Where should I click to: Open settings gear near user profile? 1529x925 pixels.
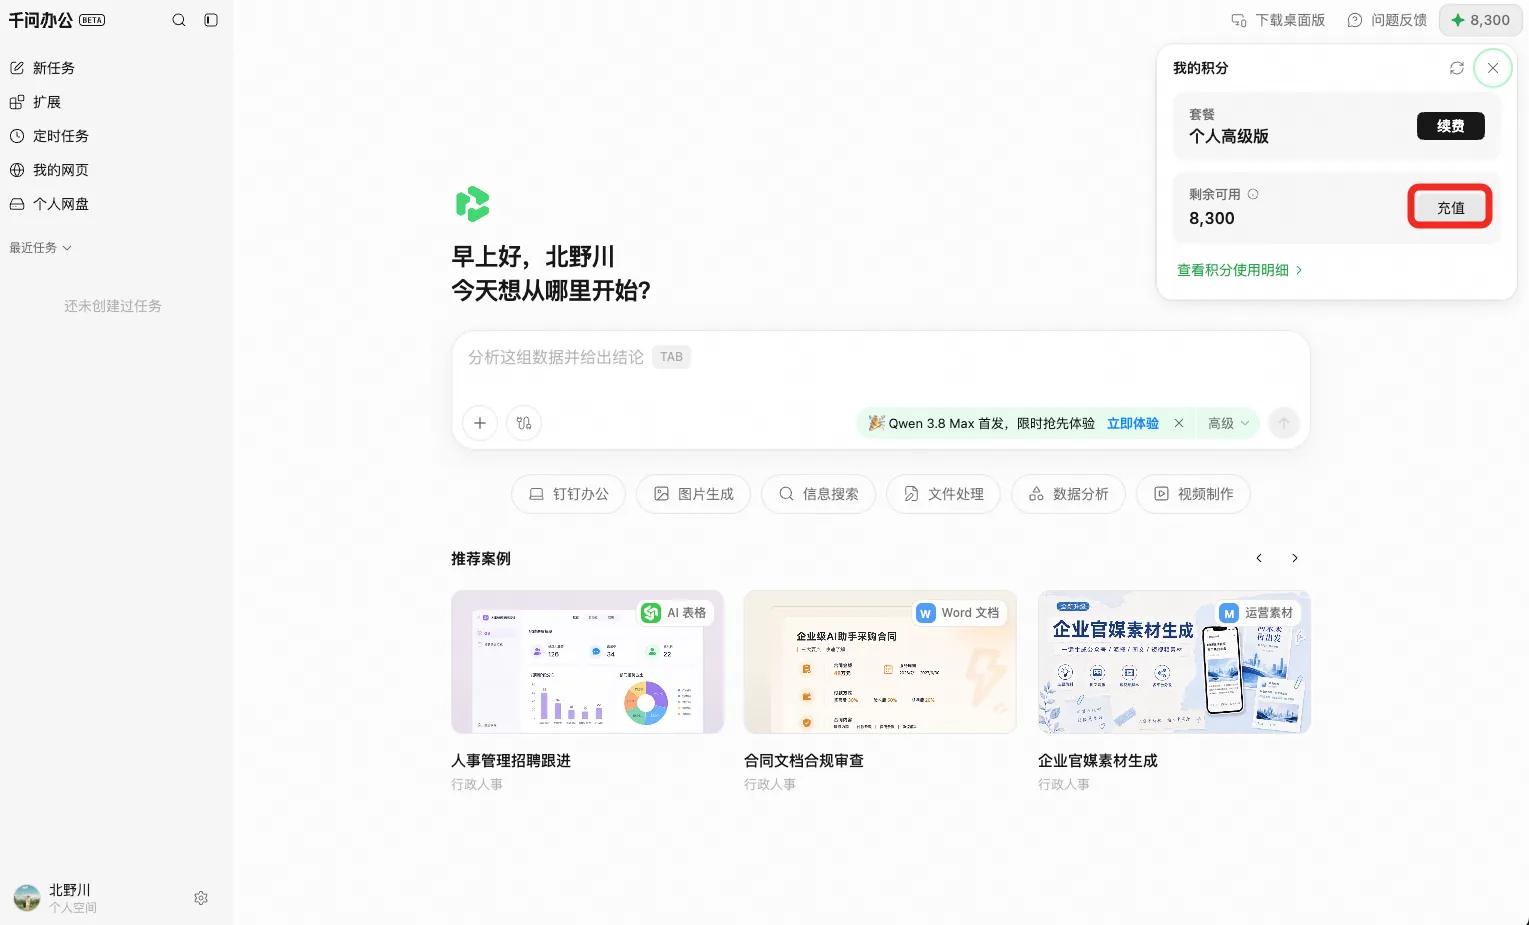coord(201,898)
